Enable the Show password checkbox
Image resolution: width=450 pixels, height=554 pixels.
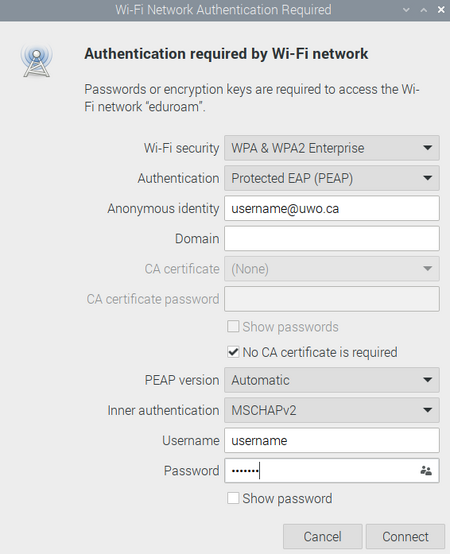point(233,498)
